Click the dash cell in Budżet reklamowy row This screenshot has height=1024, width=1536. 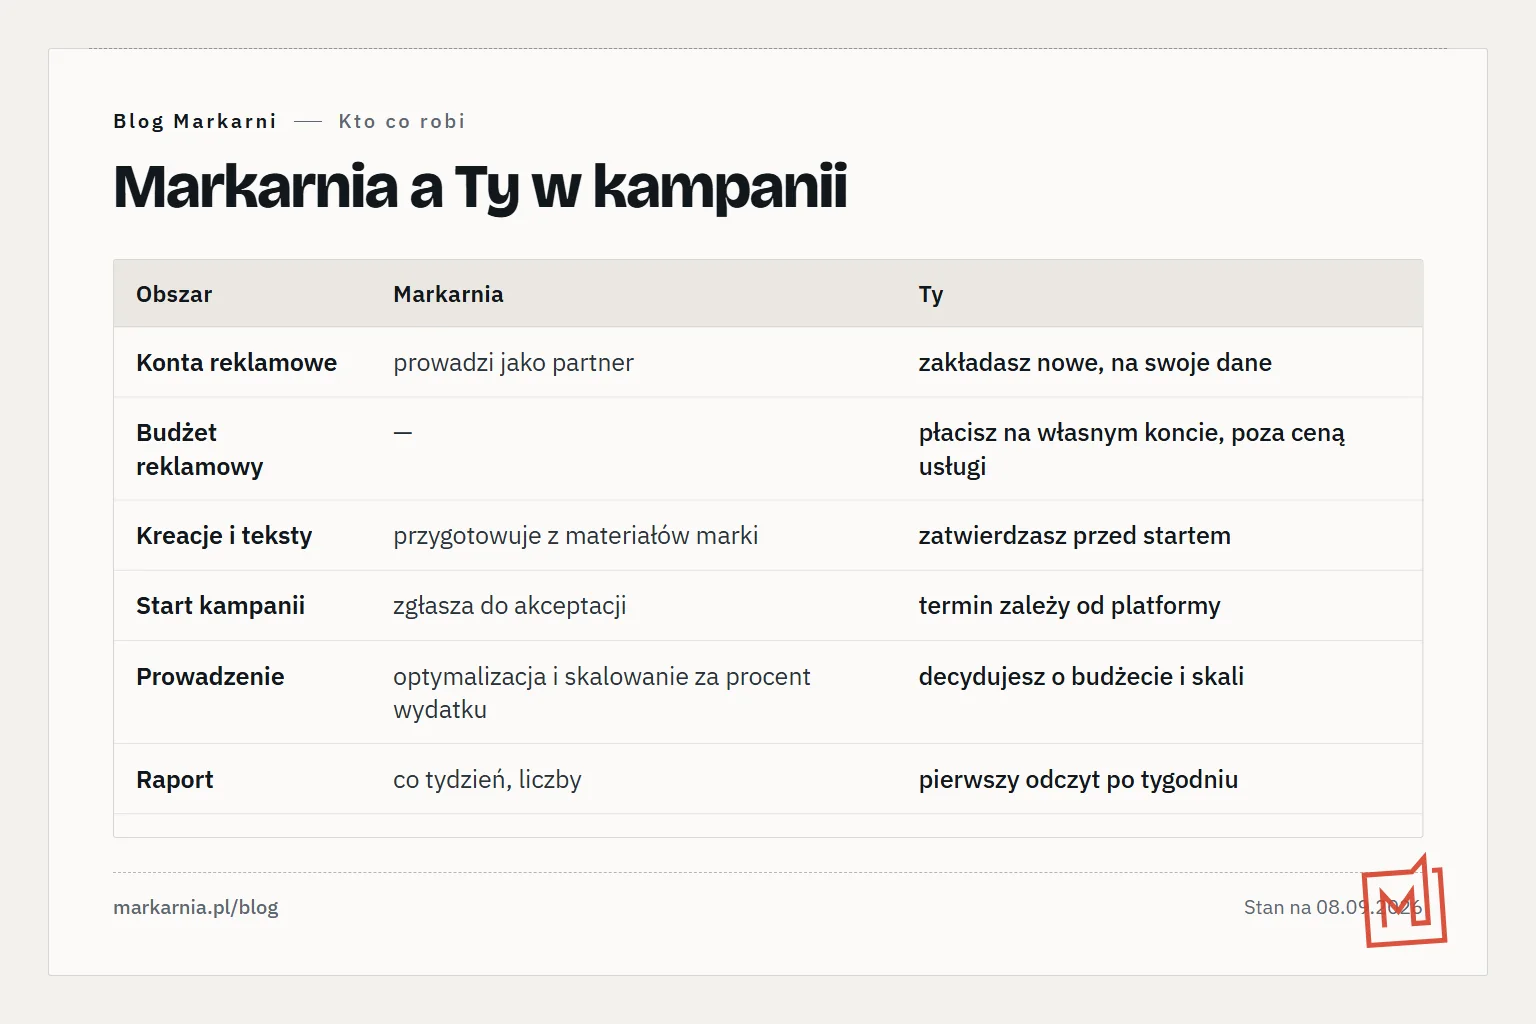point(402,433)
